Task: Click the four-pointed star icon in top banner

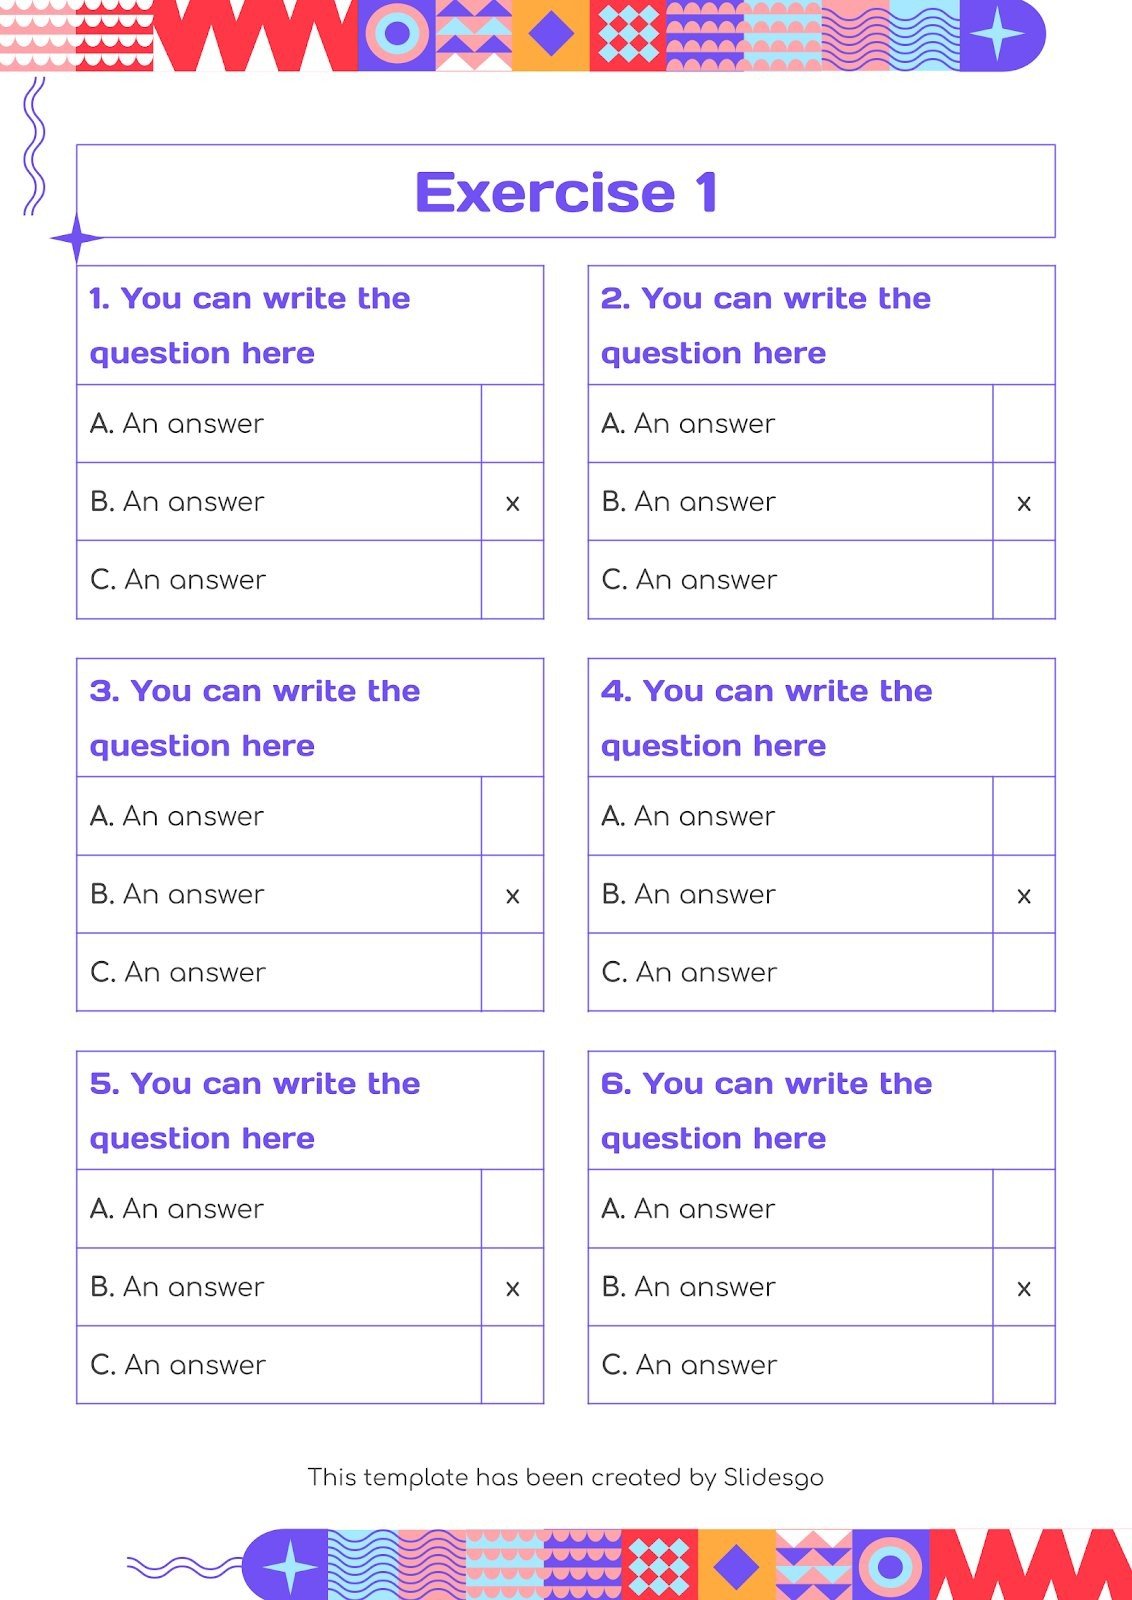Action: pos(996,35)
